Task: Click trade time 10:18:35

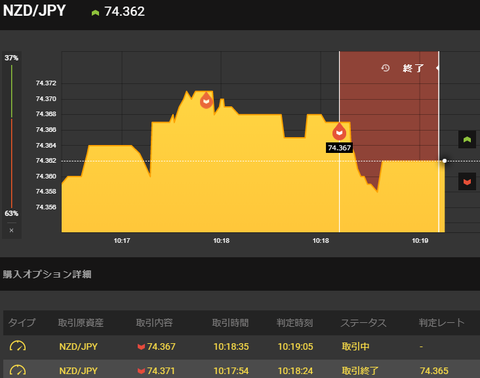Action: point(231,347)
